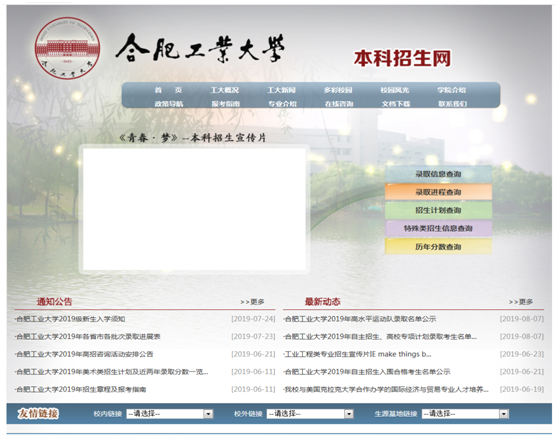Open 2019年高招咨询活动安排公告 notice

[x=84, y=354]
